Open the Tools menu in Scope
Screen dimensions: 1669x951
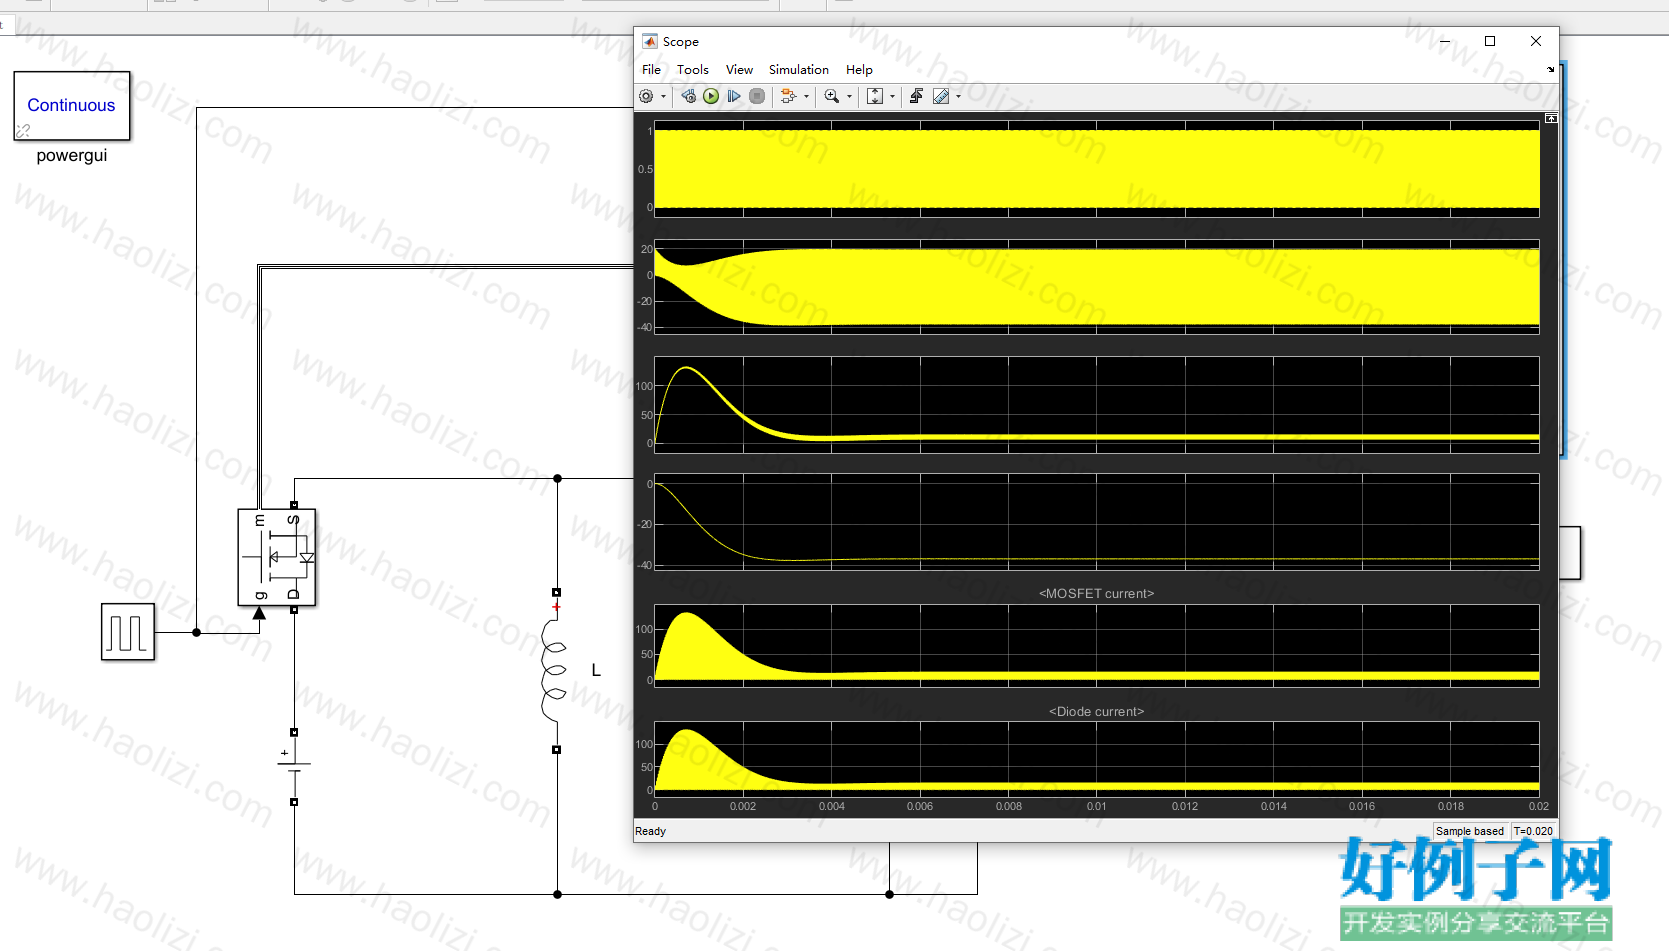692,69
